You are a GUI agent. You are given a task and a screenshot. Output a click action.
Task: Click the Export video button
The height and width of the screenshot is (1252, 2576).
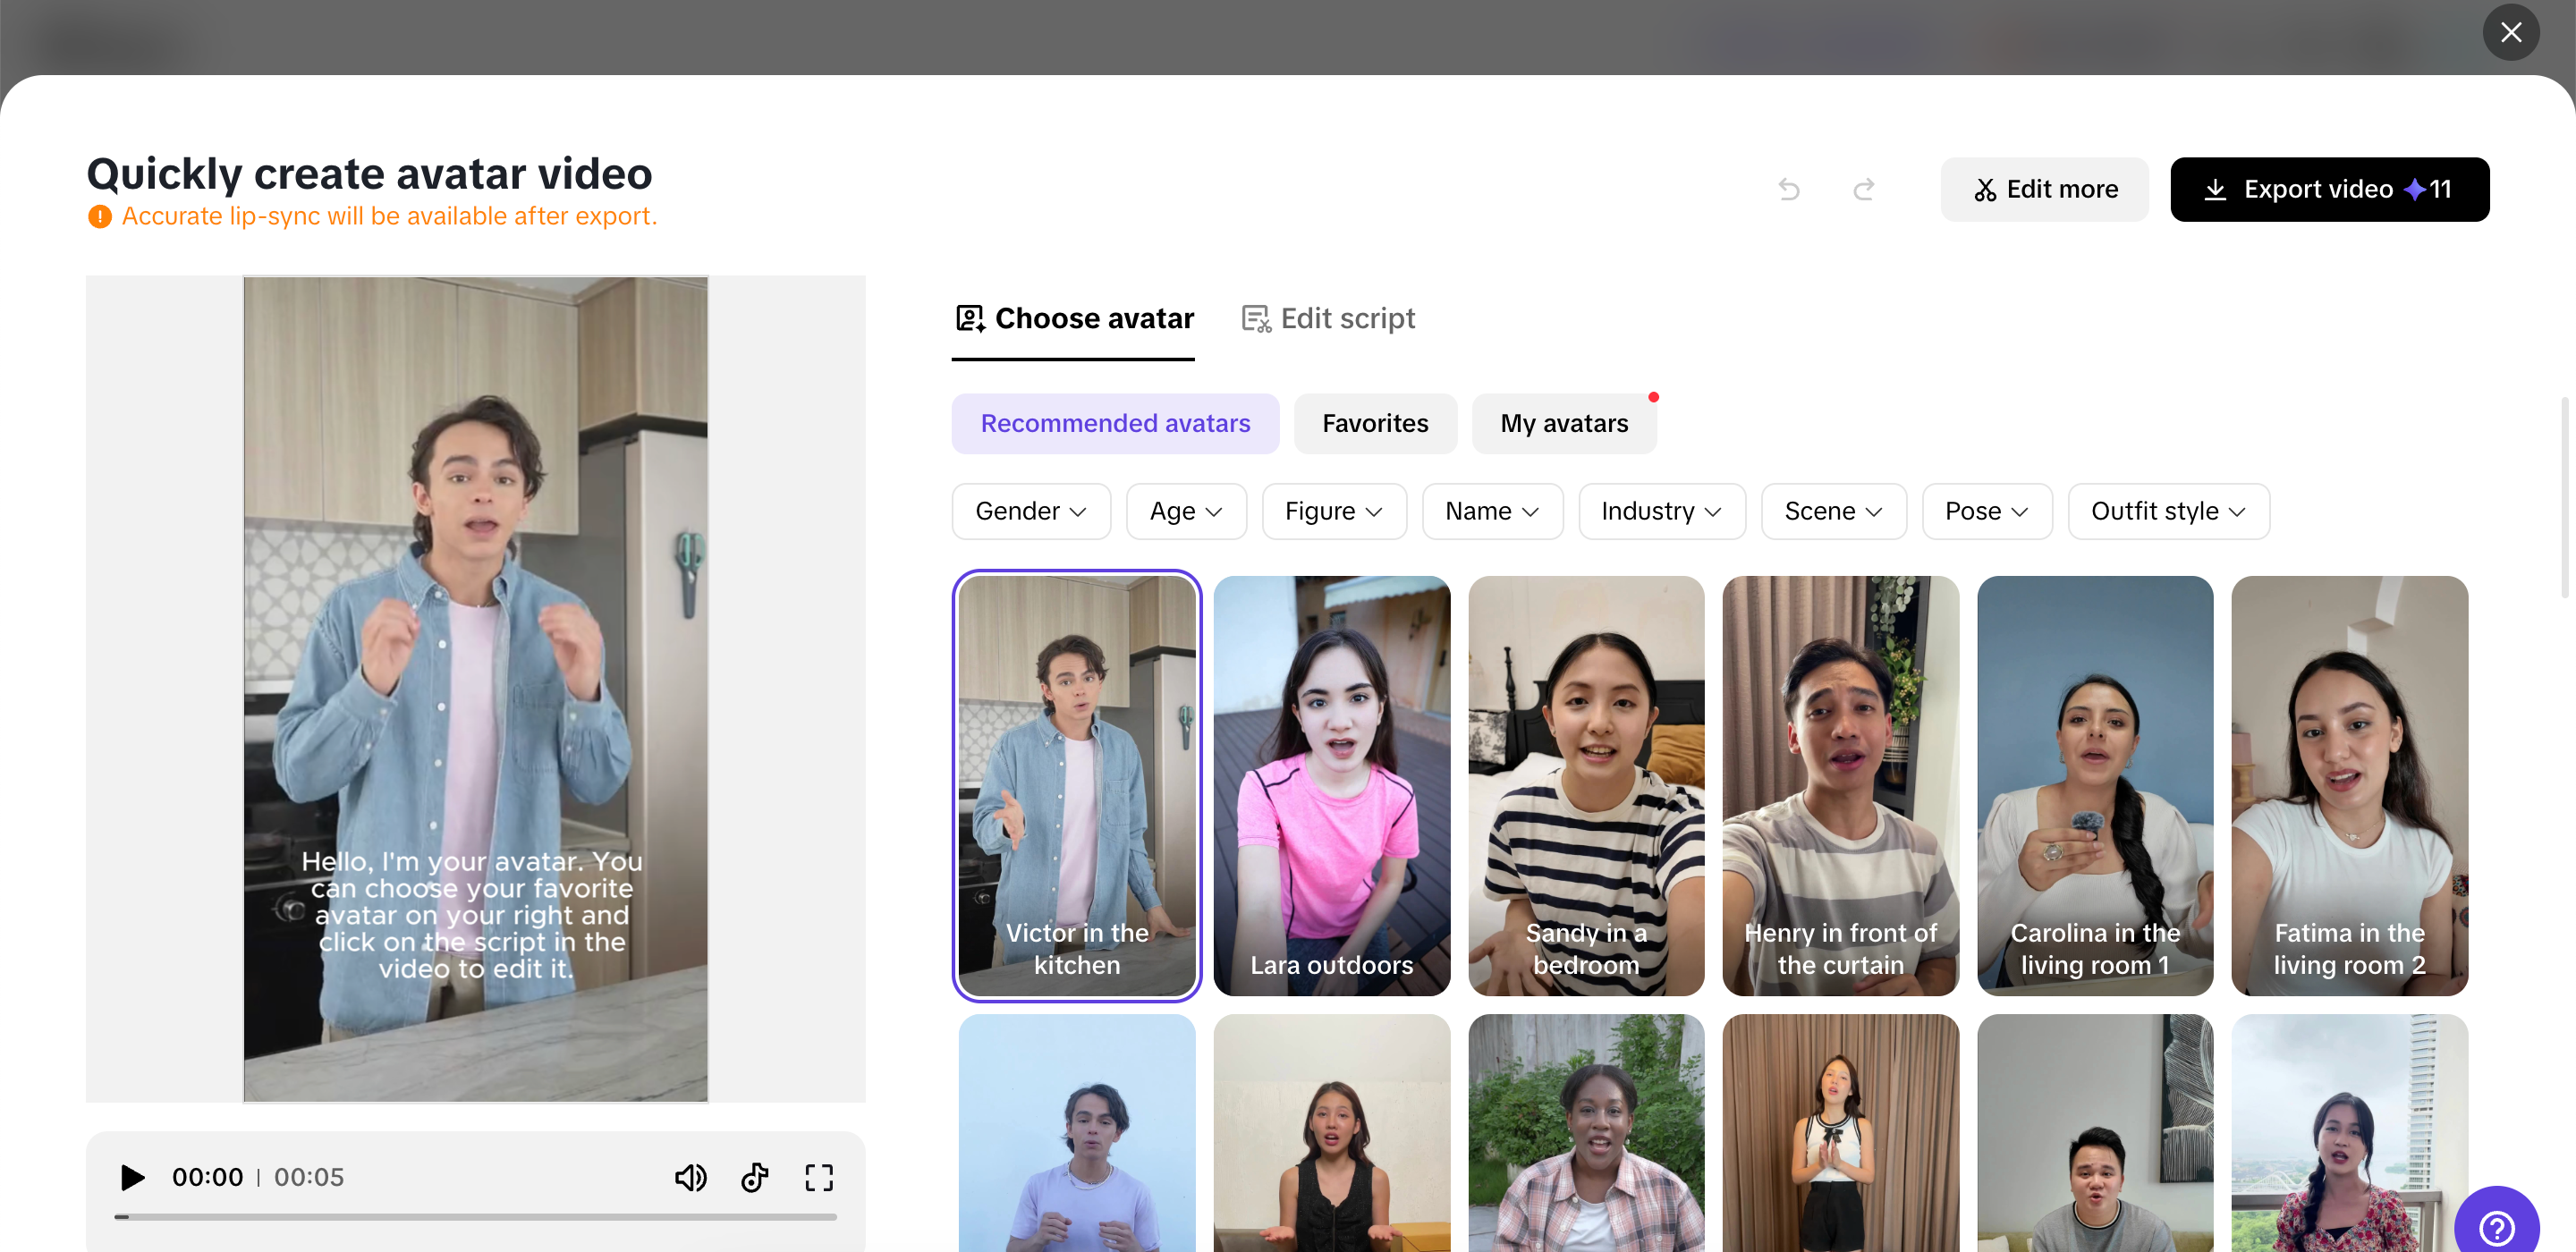(2329, 189)
